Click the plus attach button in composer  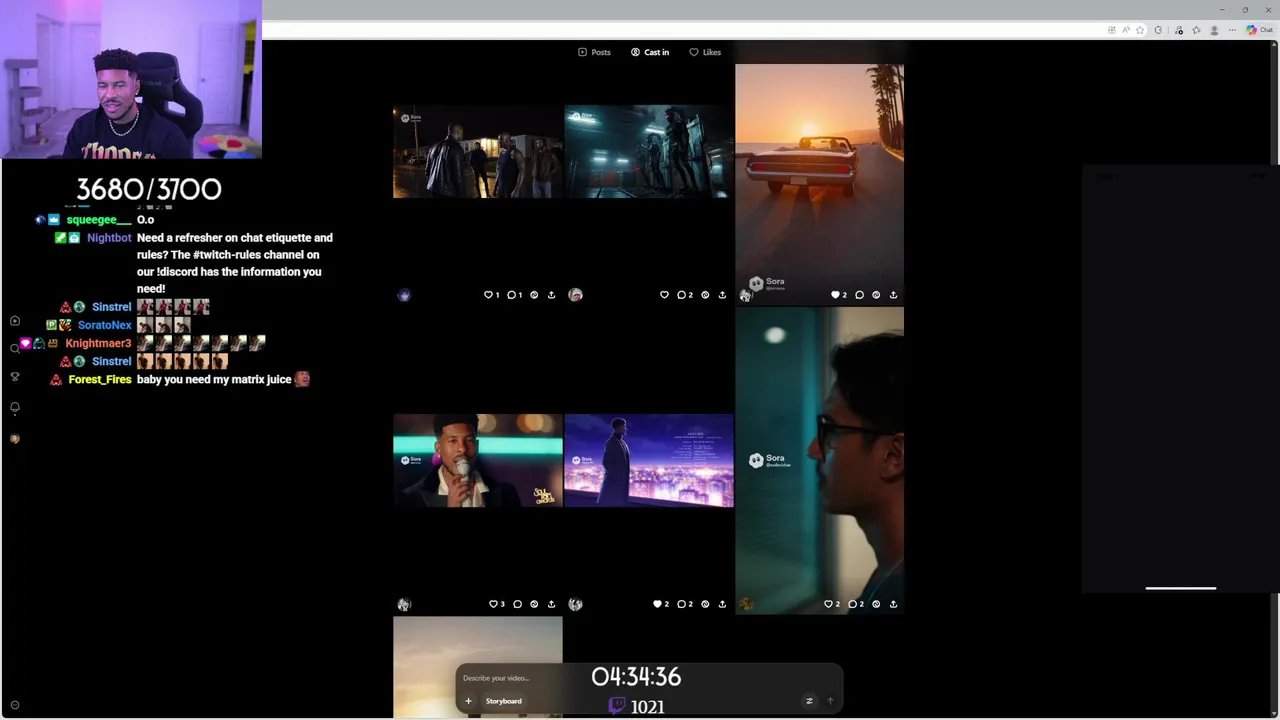[468, 701]
